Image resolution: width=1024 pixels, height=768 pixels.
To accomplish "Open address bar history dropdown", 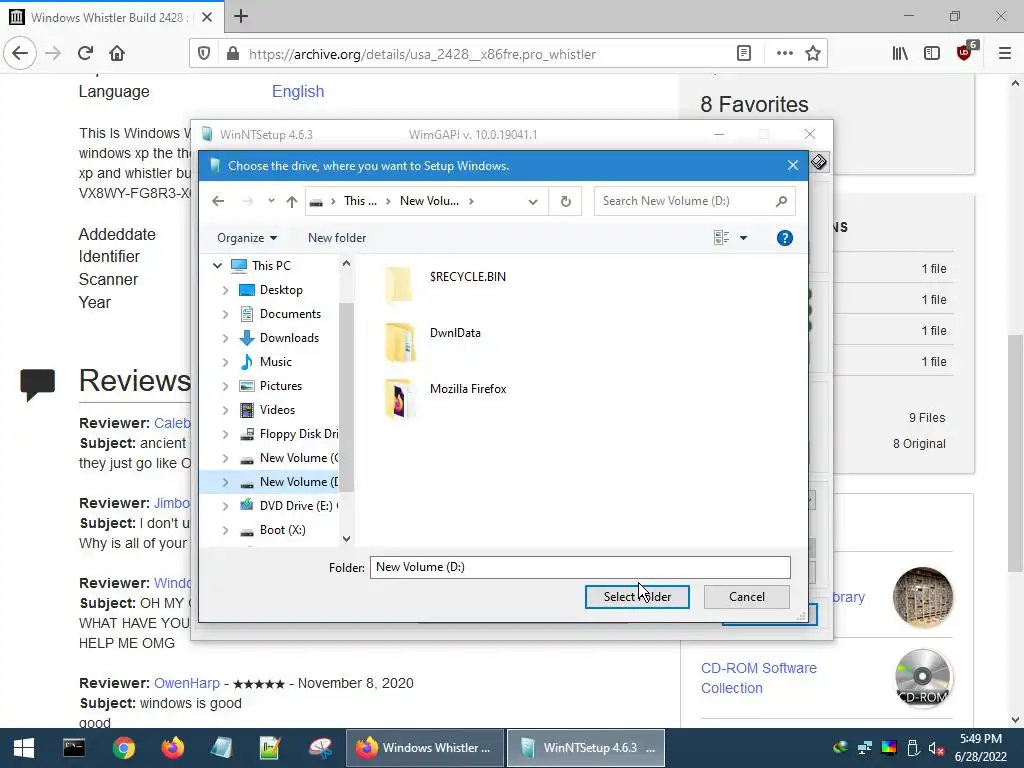I will pyautogui.click(x=533, y=201).
